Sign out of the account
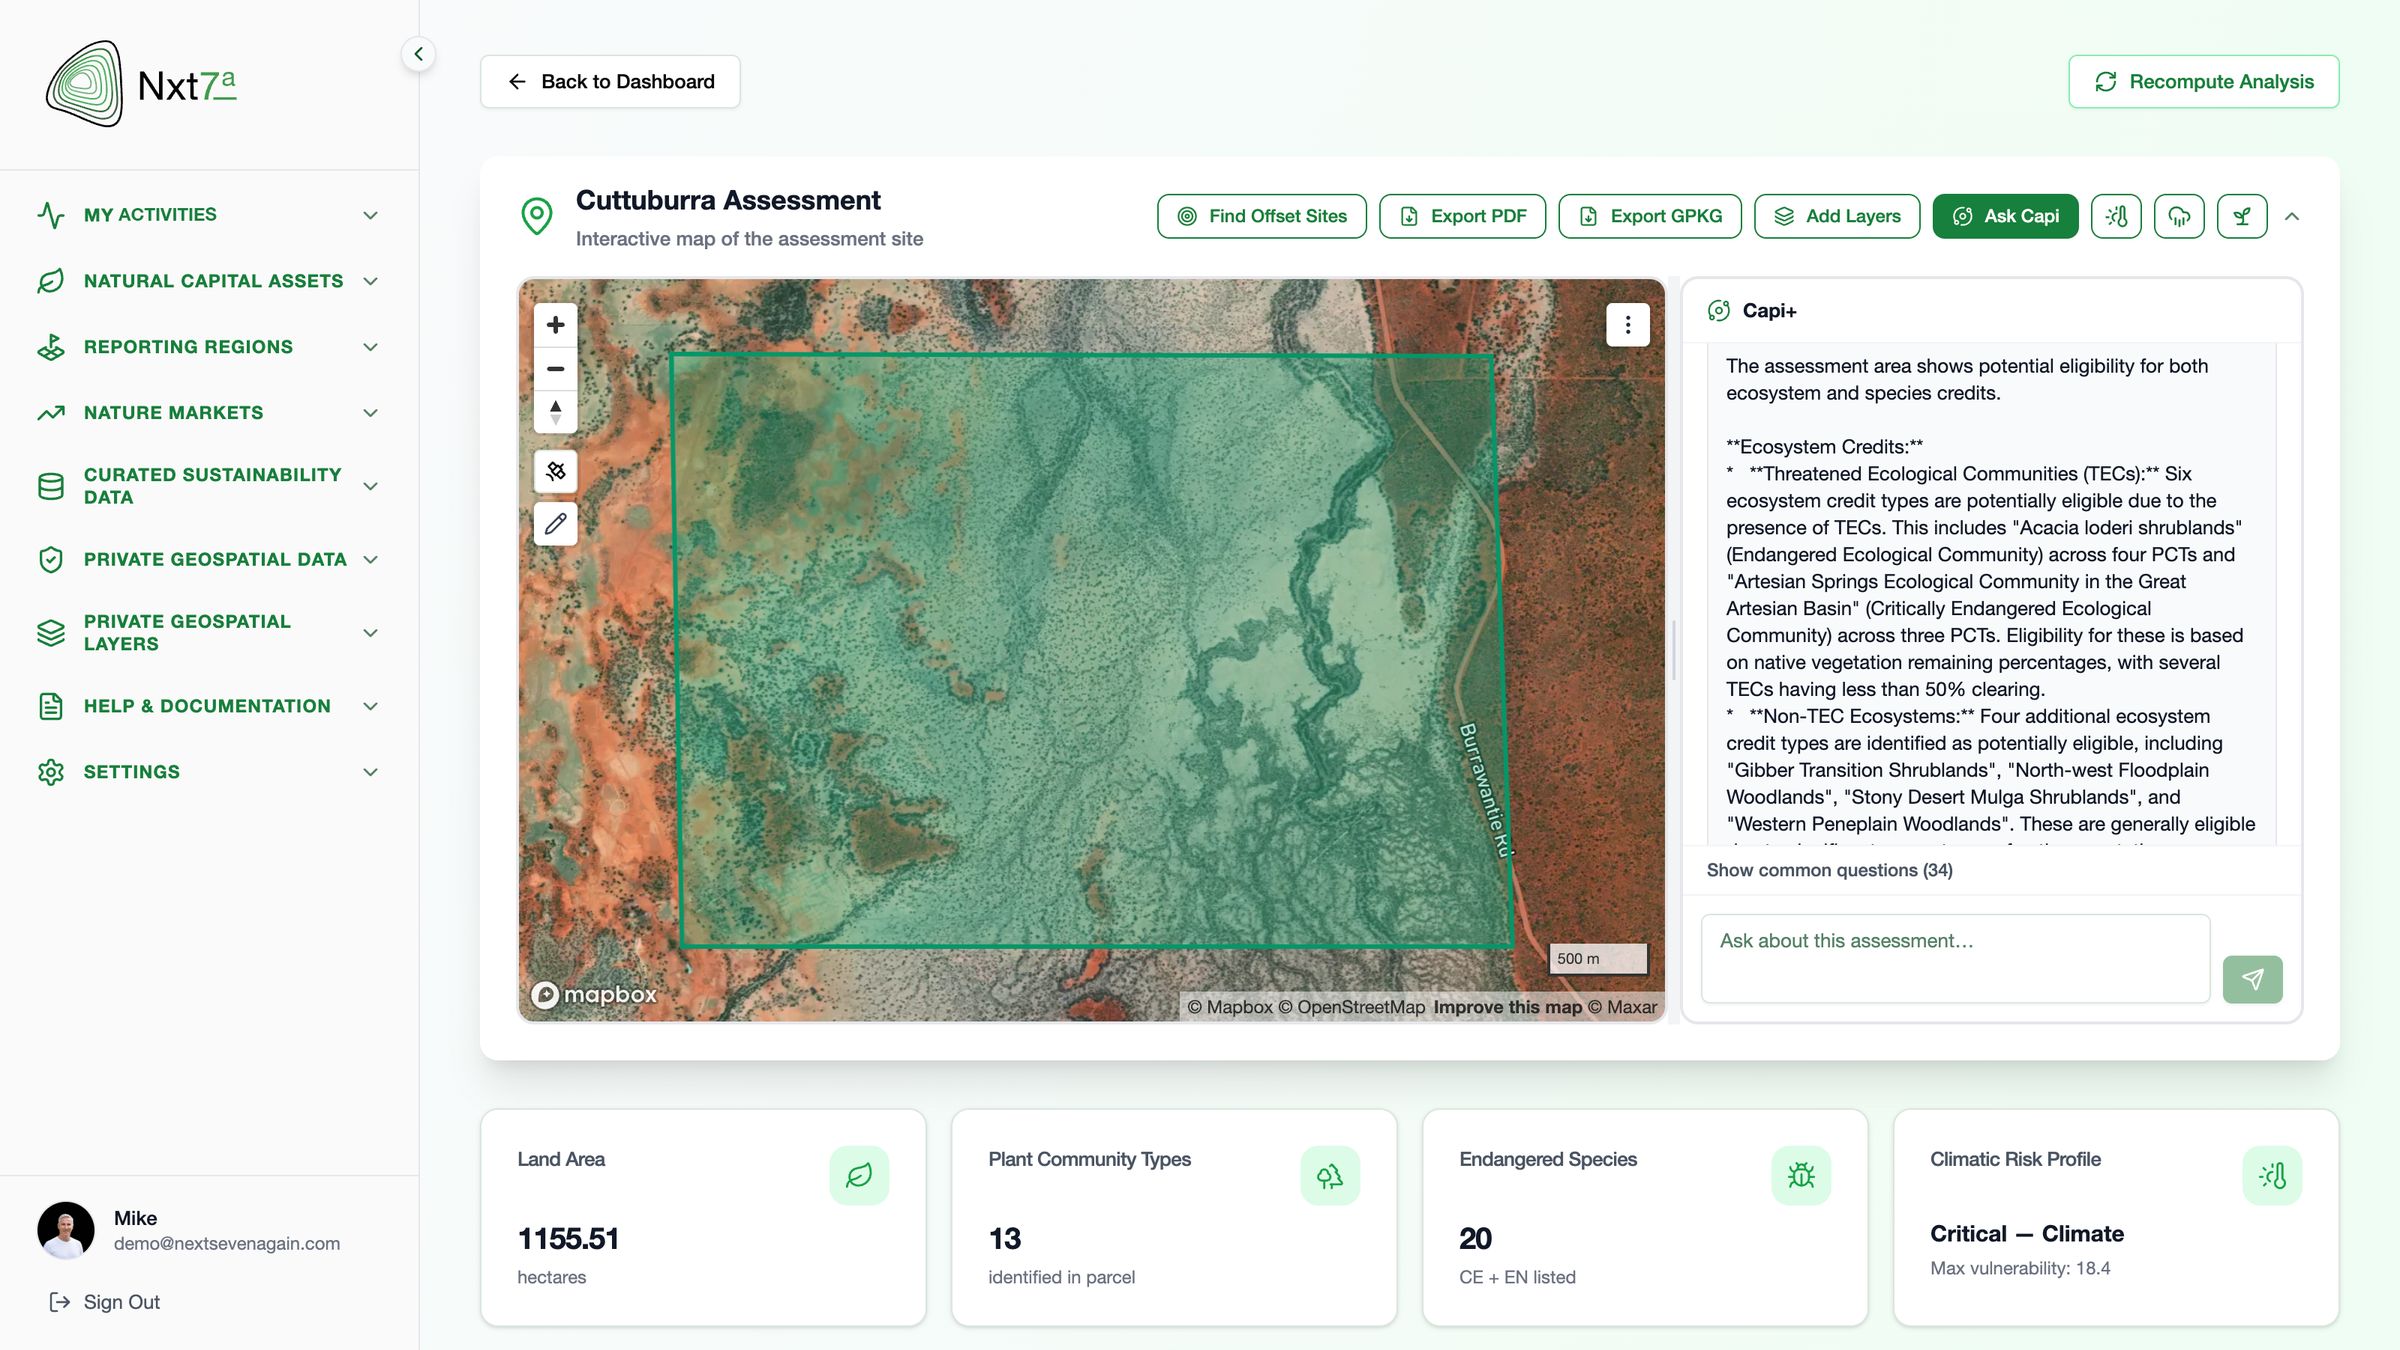Screen dimensions: 2400x1350 click(x=104, y=1302)
